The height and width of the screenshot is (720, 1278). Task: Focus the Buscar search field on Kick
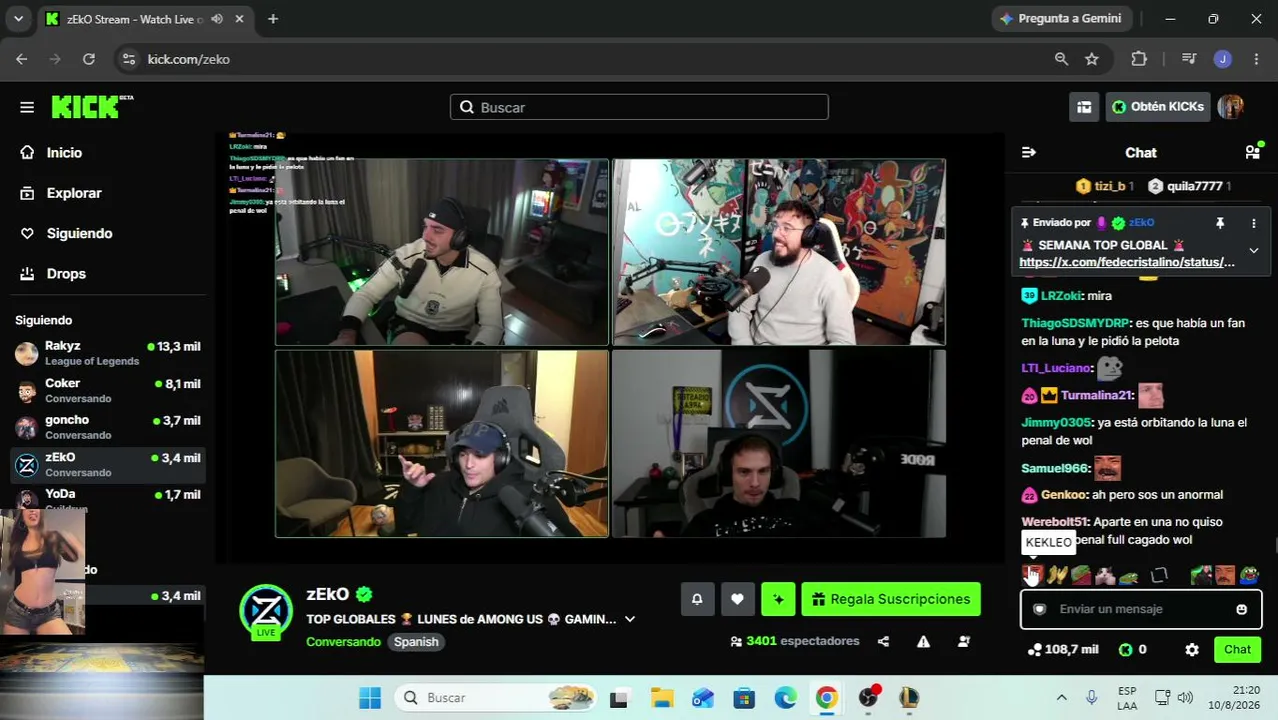tap(639, 107)
